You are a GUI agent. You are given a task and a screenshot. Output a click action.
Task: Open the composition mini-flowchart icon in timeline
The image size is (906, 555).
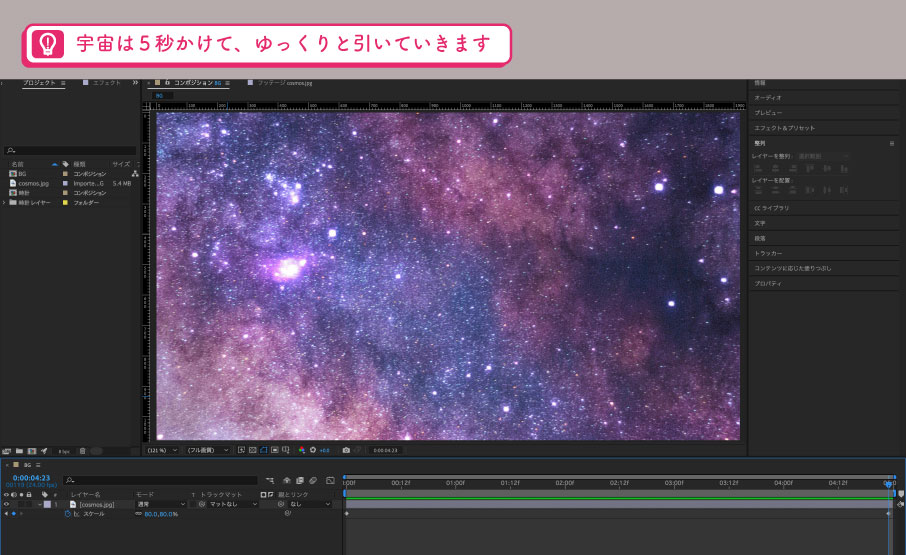270,480
